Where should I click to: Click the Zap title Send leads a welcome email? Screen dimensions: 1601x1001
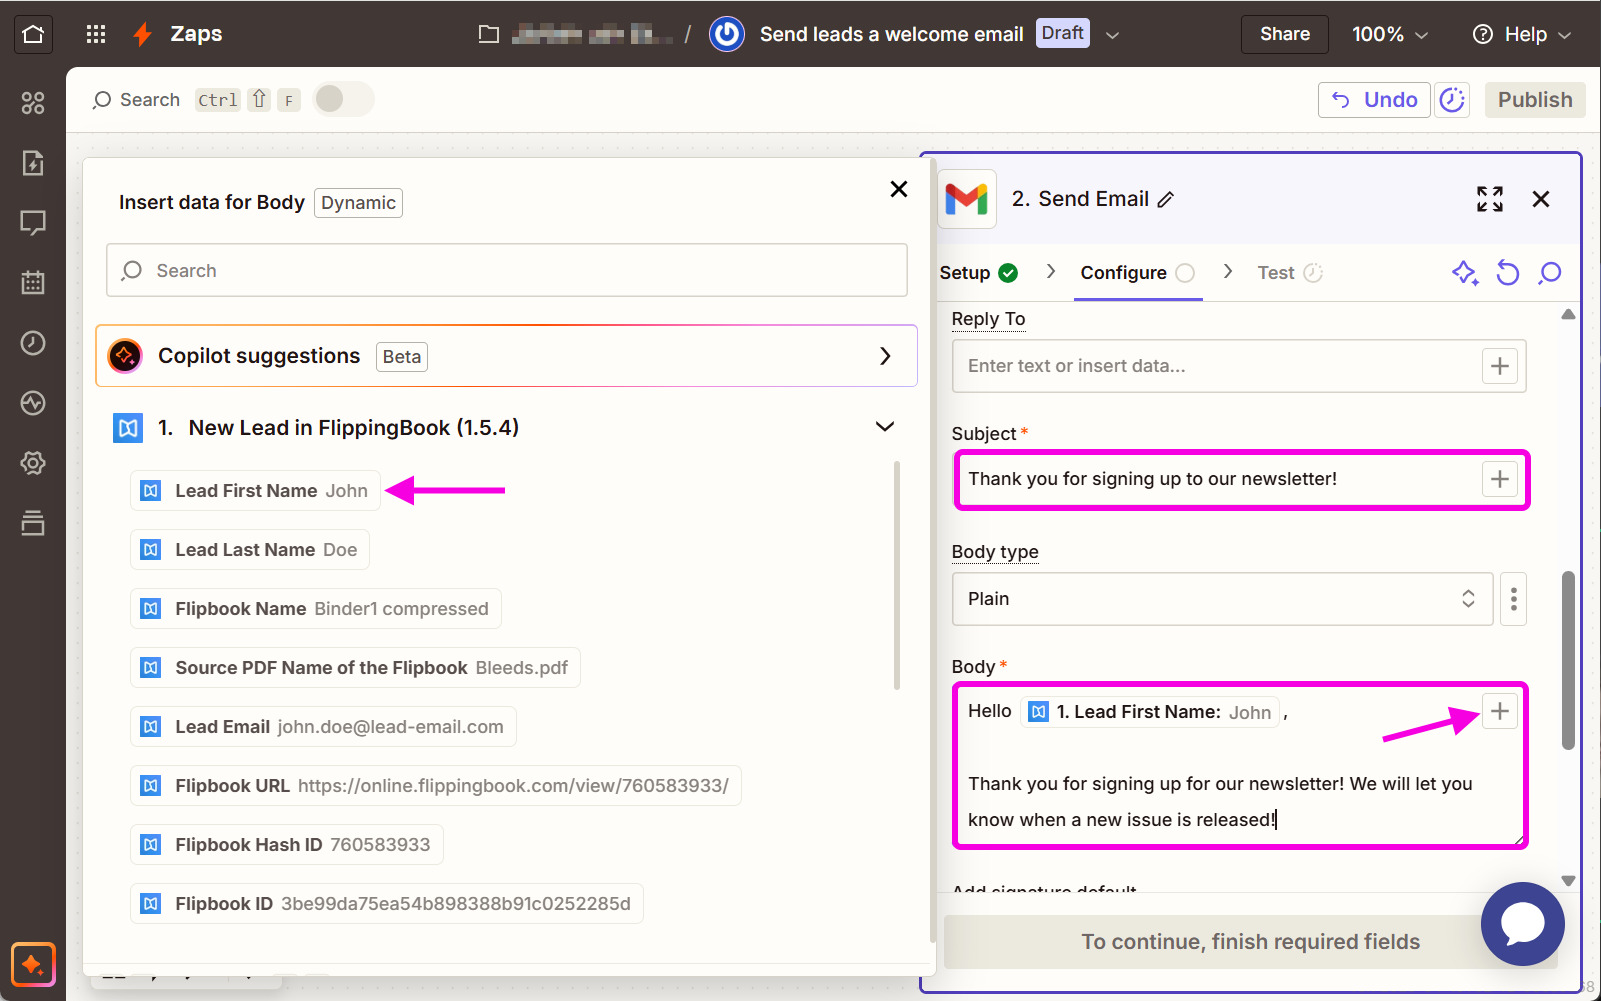891,34
